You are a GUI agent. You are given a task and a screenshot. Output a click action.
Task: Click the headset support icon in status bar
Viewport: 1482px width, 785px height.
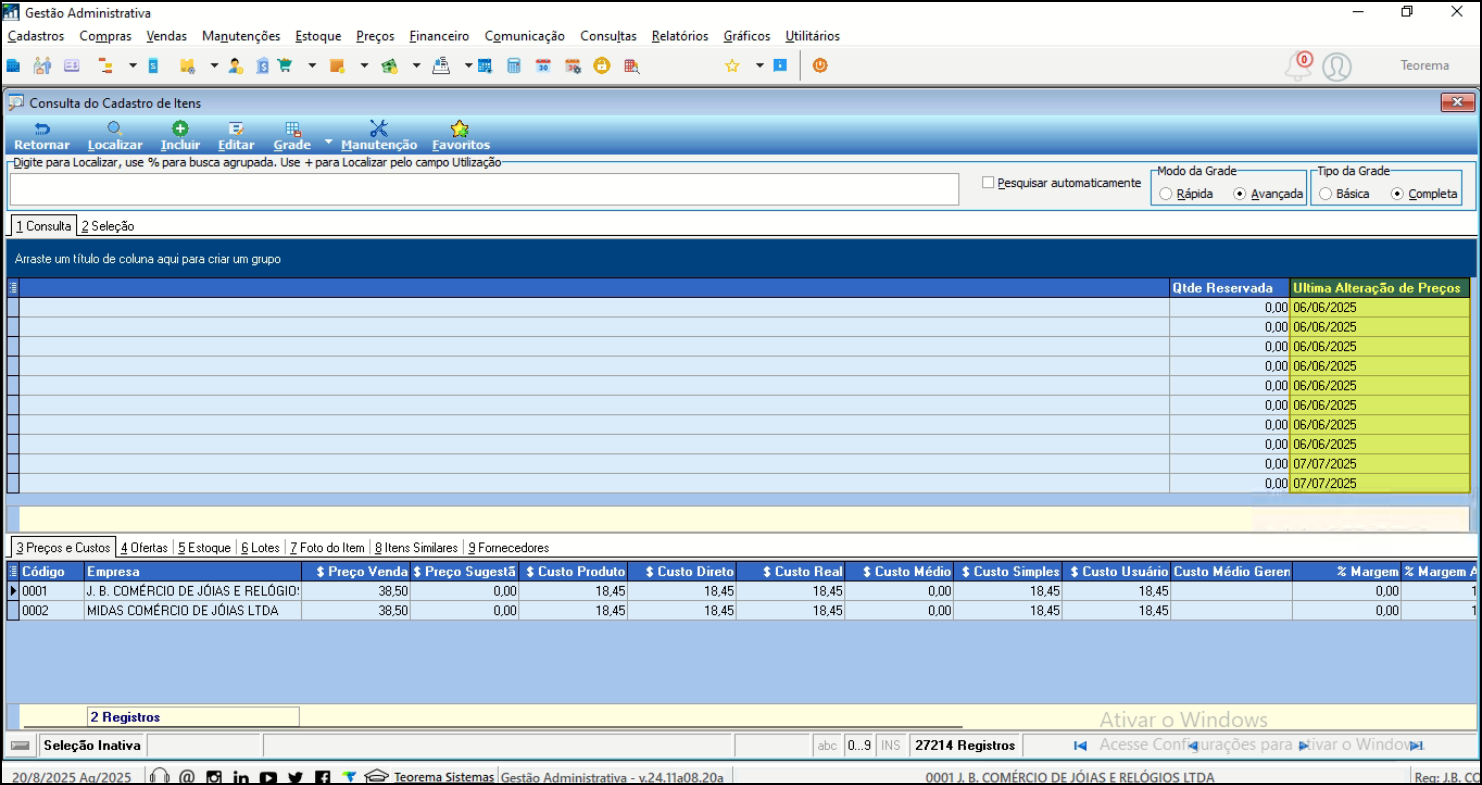point(159,777)
